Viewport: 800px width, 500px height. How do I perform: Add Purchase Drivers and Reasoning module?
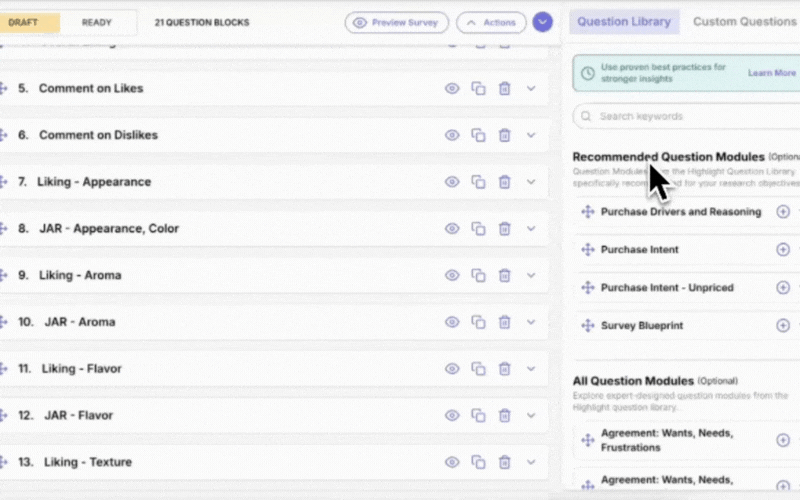tap(783, 212)
